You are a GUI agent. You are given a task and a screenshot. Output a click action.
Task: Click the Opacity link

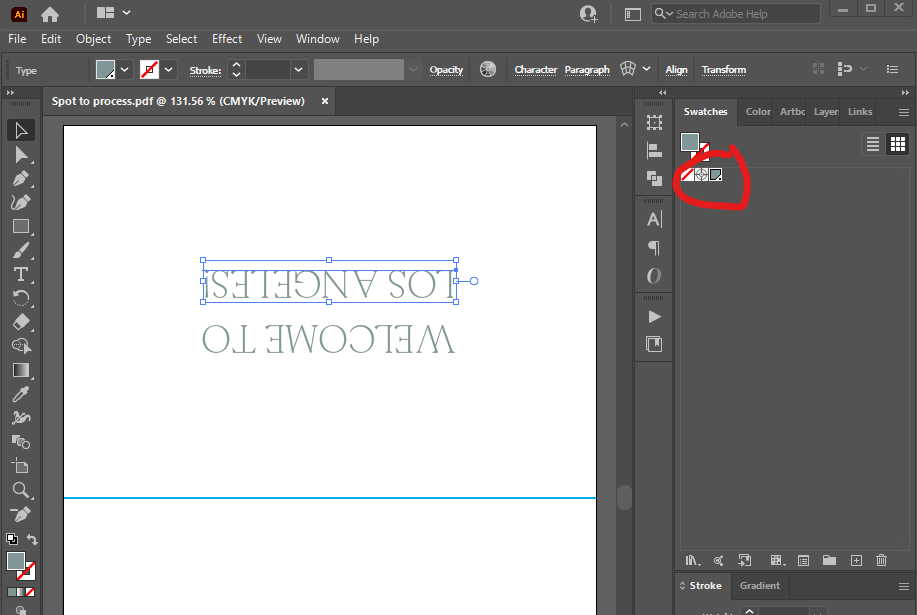446,70
